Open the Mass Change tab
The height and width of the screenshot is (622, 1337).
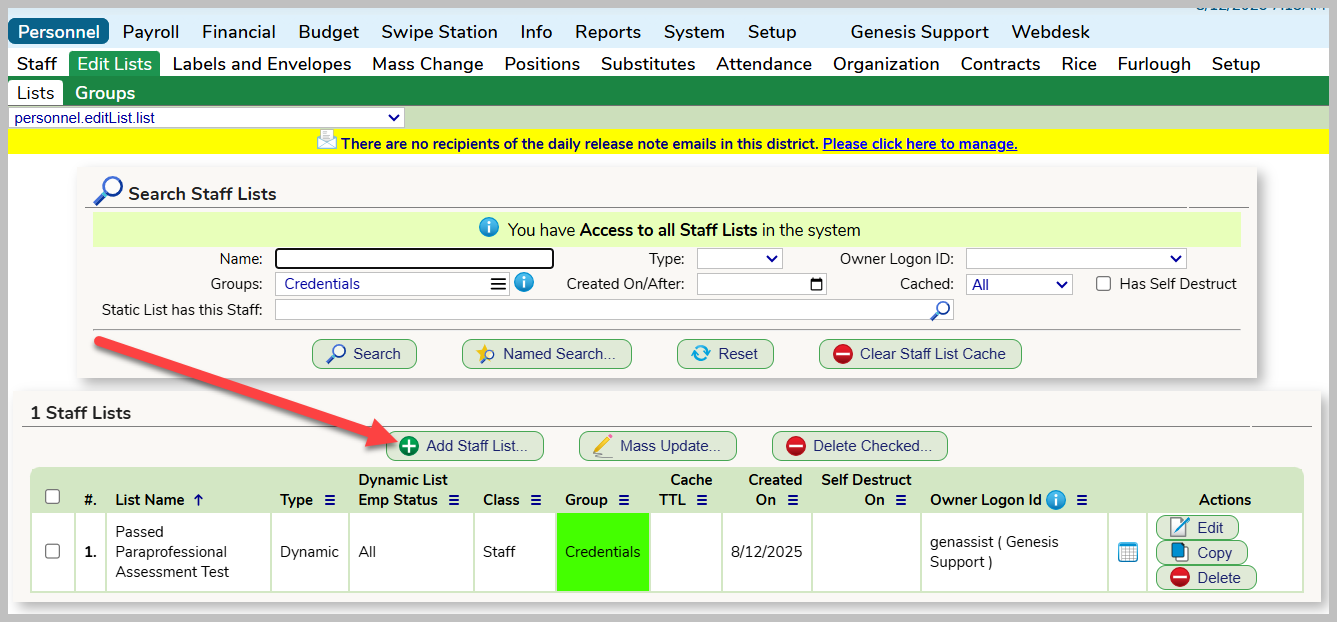tap(428, 64)
